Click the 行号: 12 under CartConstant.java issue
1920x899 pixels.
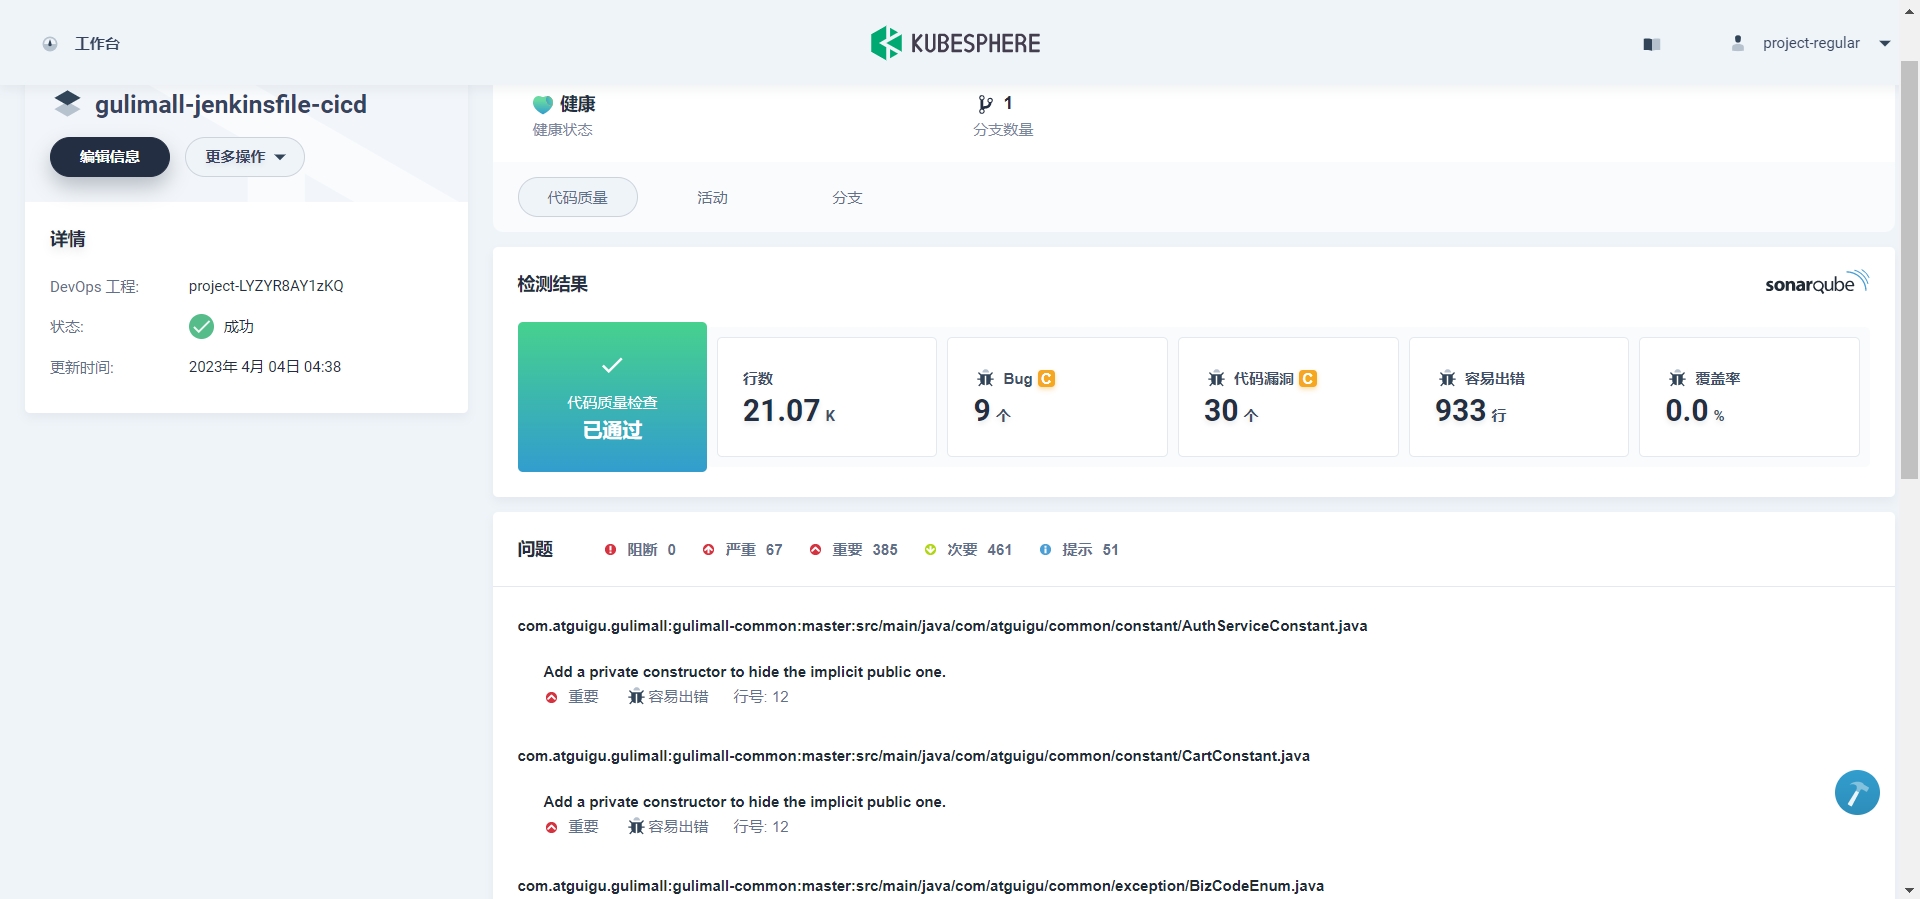[761, 827]
